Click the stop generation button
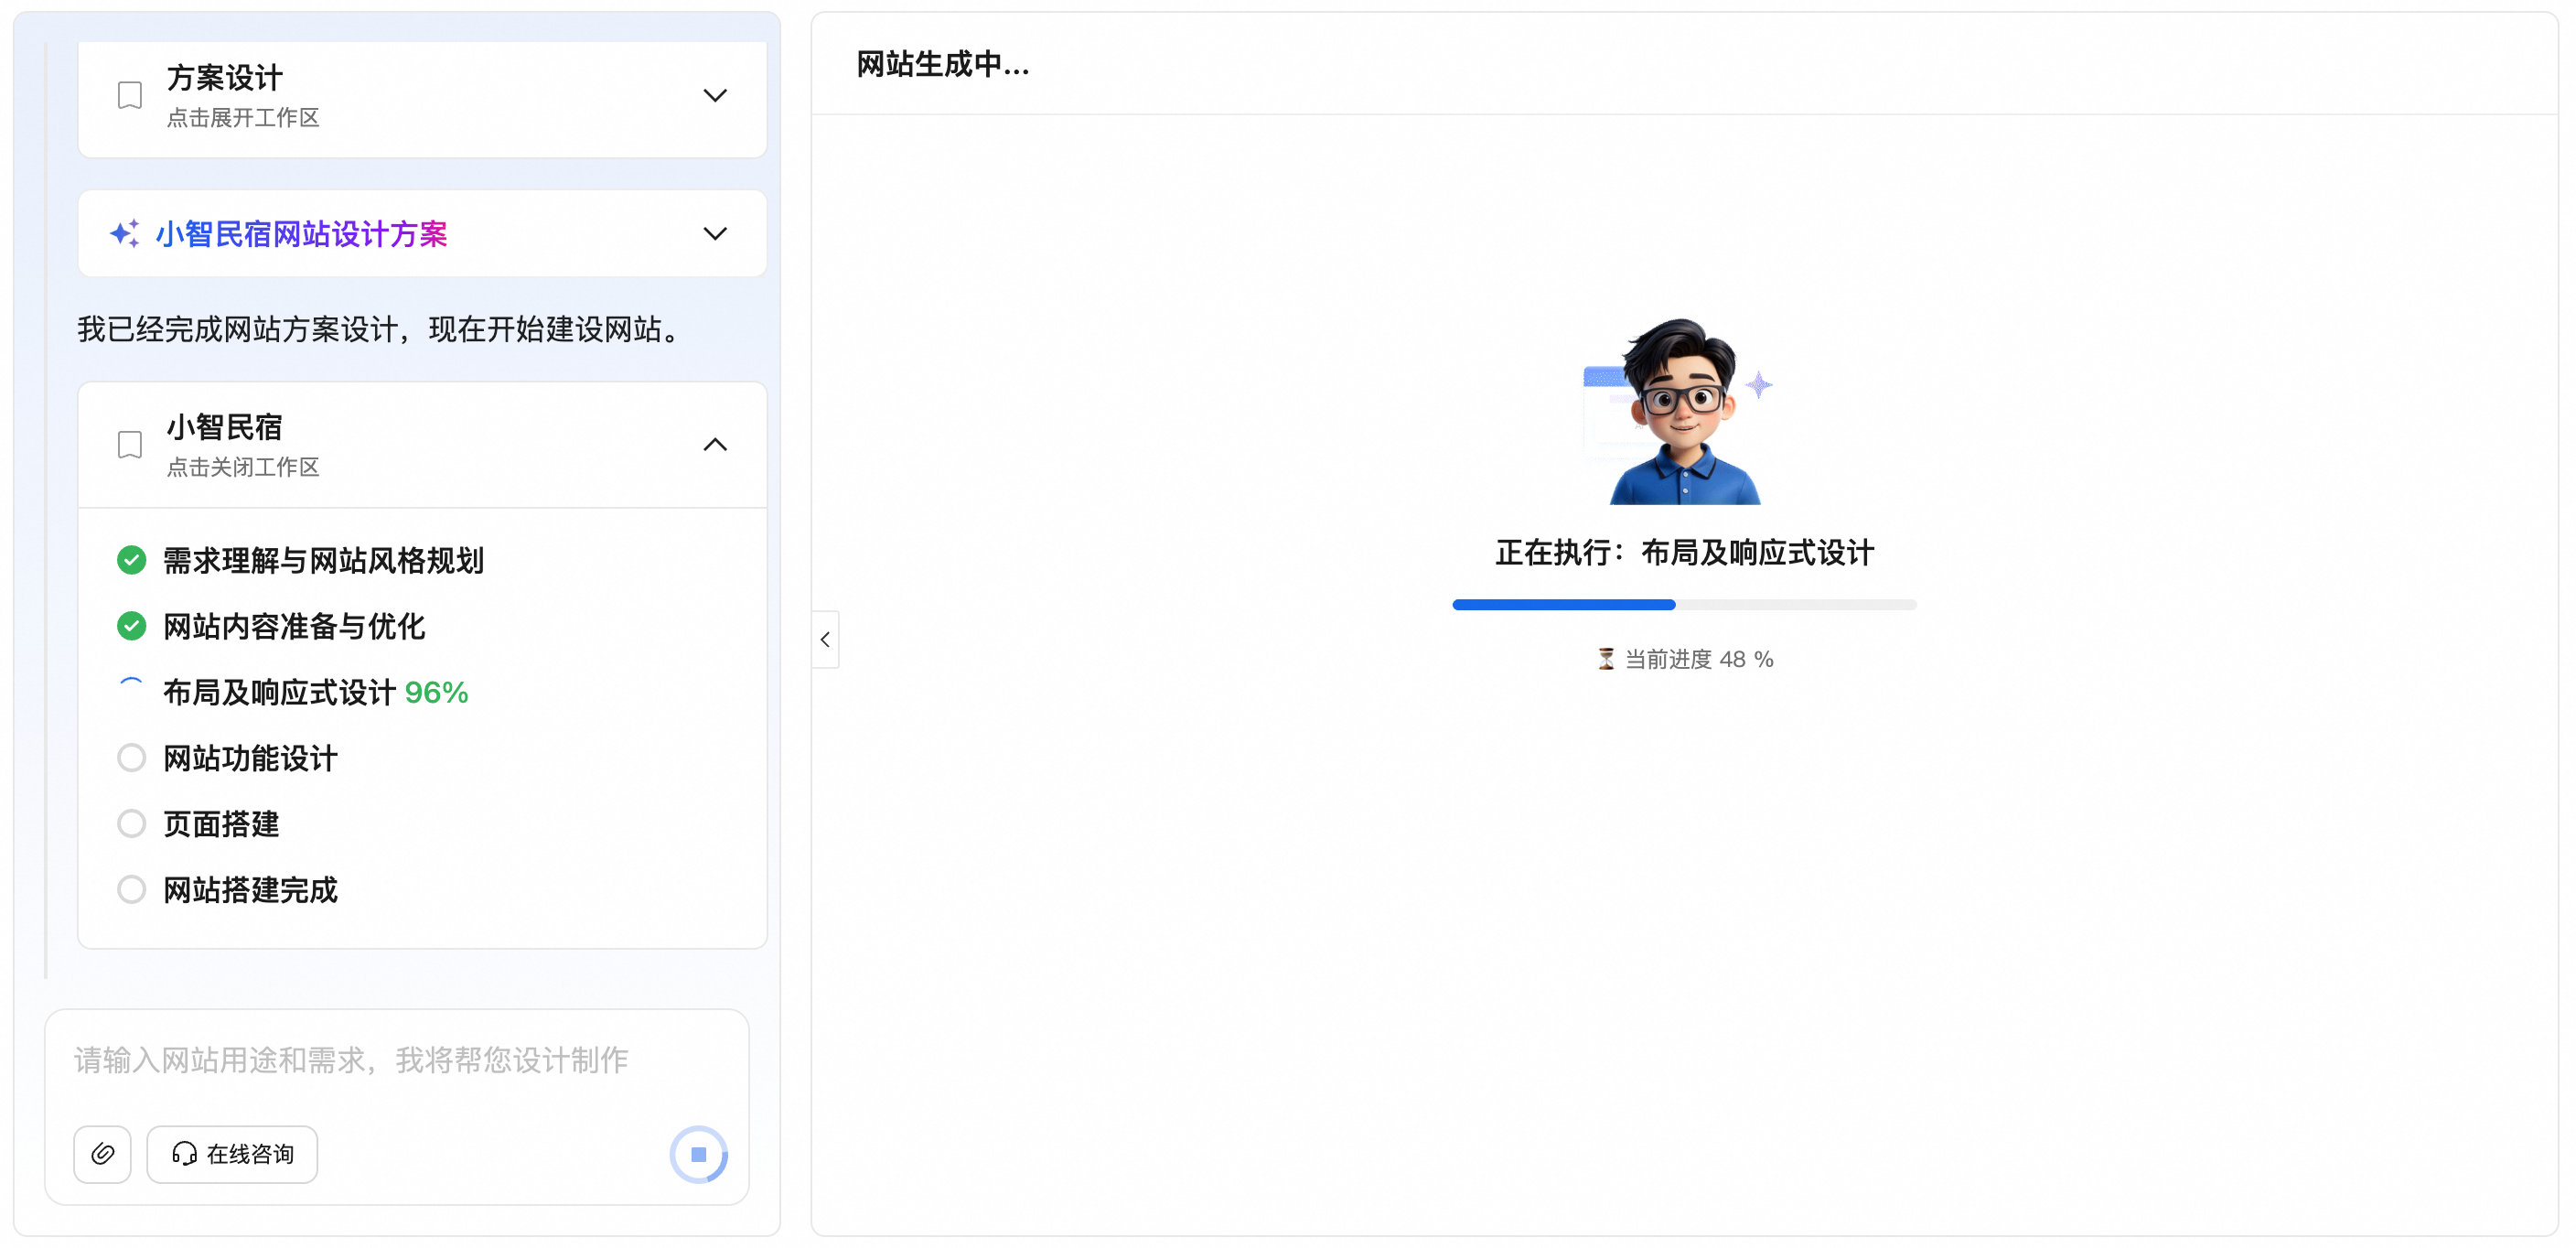This screenshot has width=2576, height=1248. coord(698,1154)
